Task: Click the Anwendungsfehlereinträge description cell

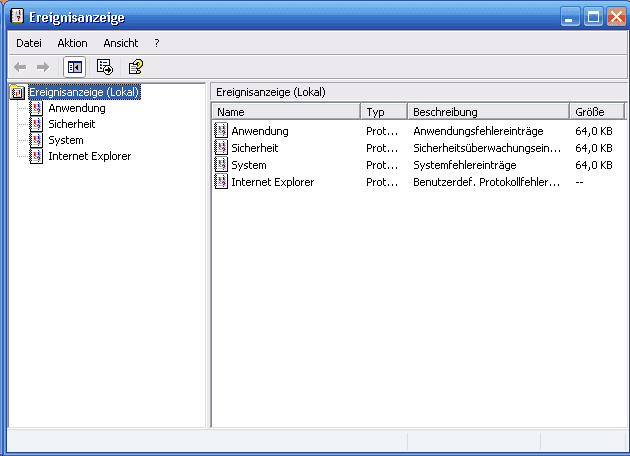Action: coord(478,131)
